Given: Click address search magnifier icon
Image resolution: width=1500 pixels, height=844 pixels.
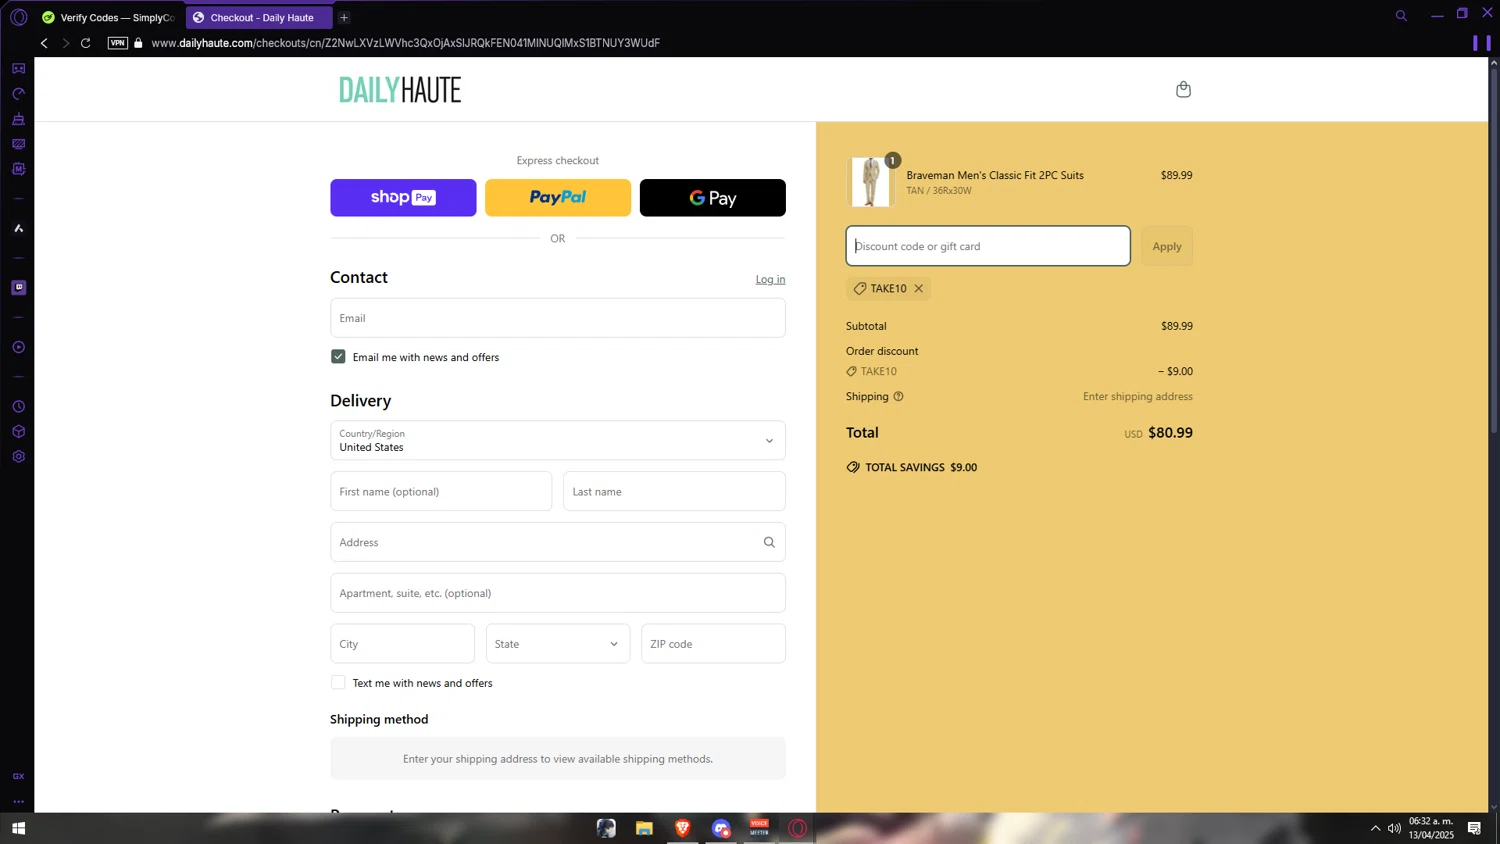Looking at the screenshot, I should 769,542.
